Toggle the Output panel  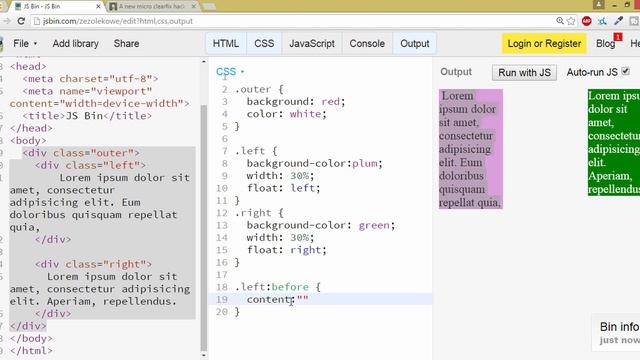pos(415,43)
